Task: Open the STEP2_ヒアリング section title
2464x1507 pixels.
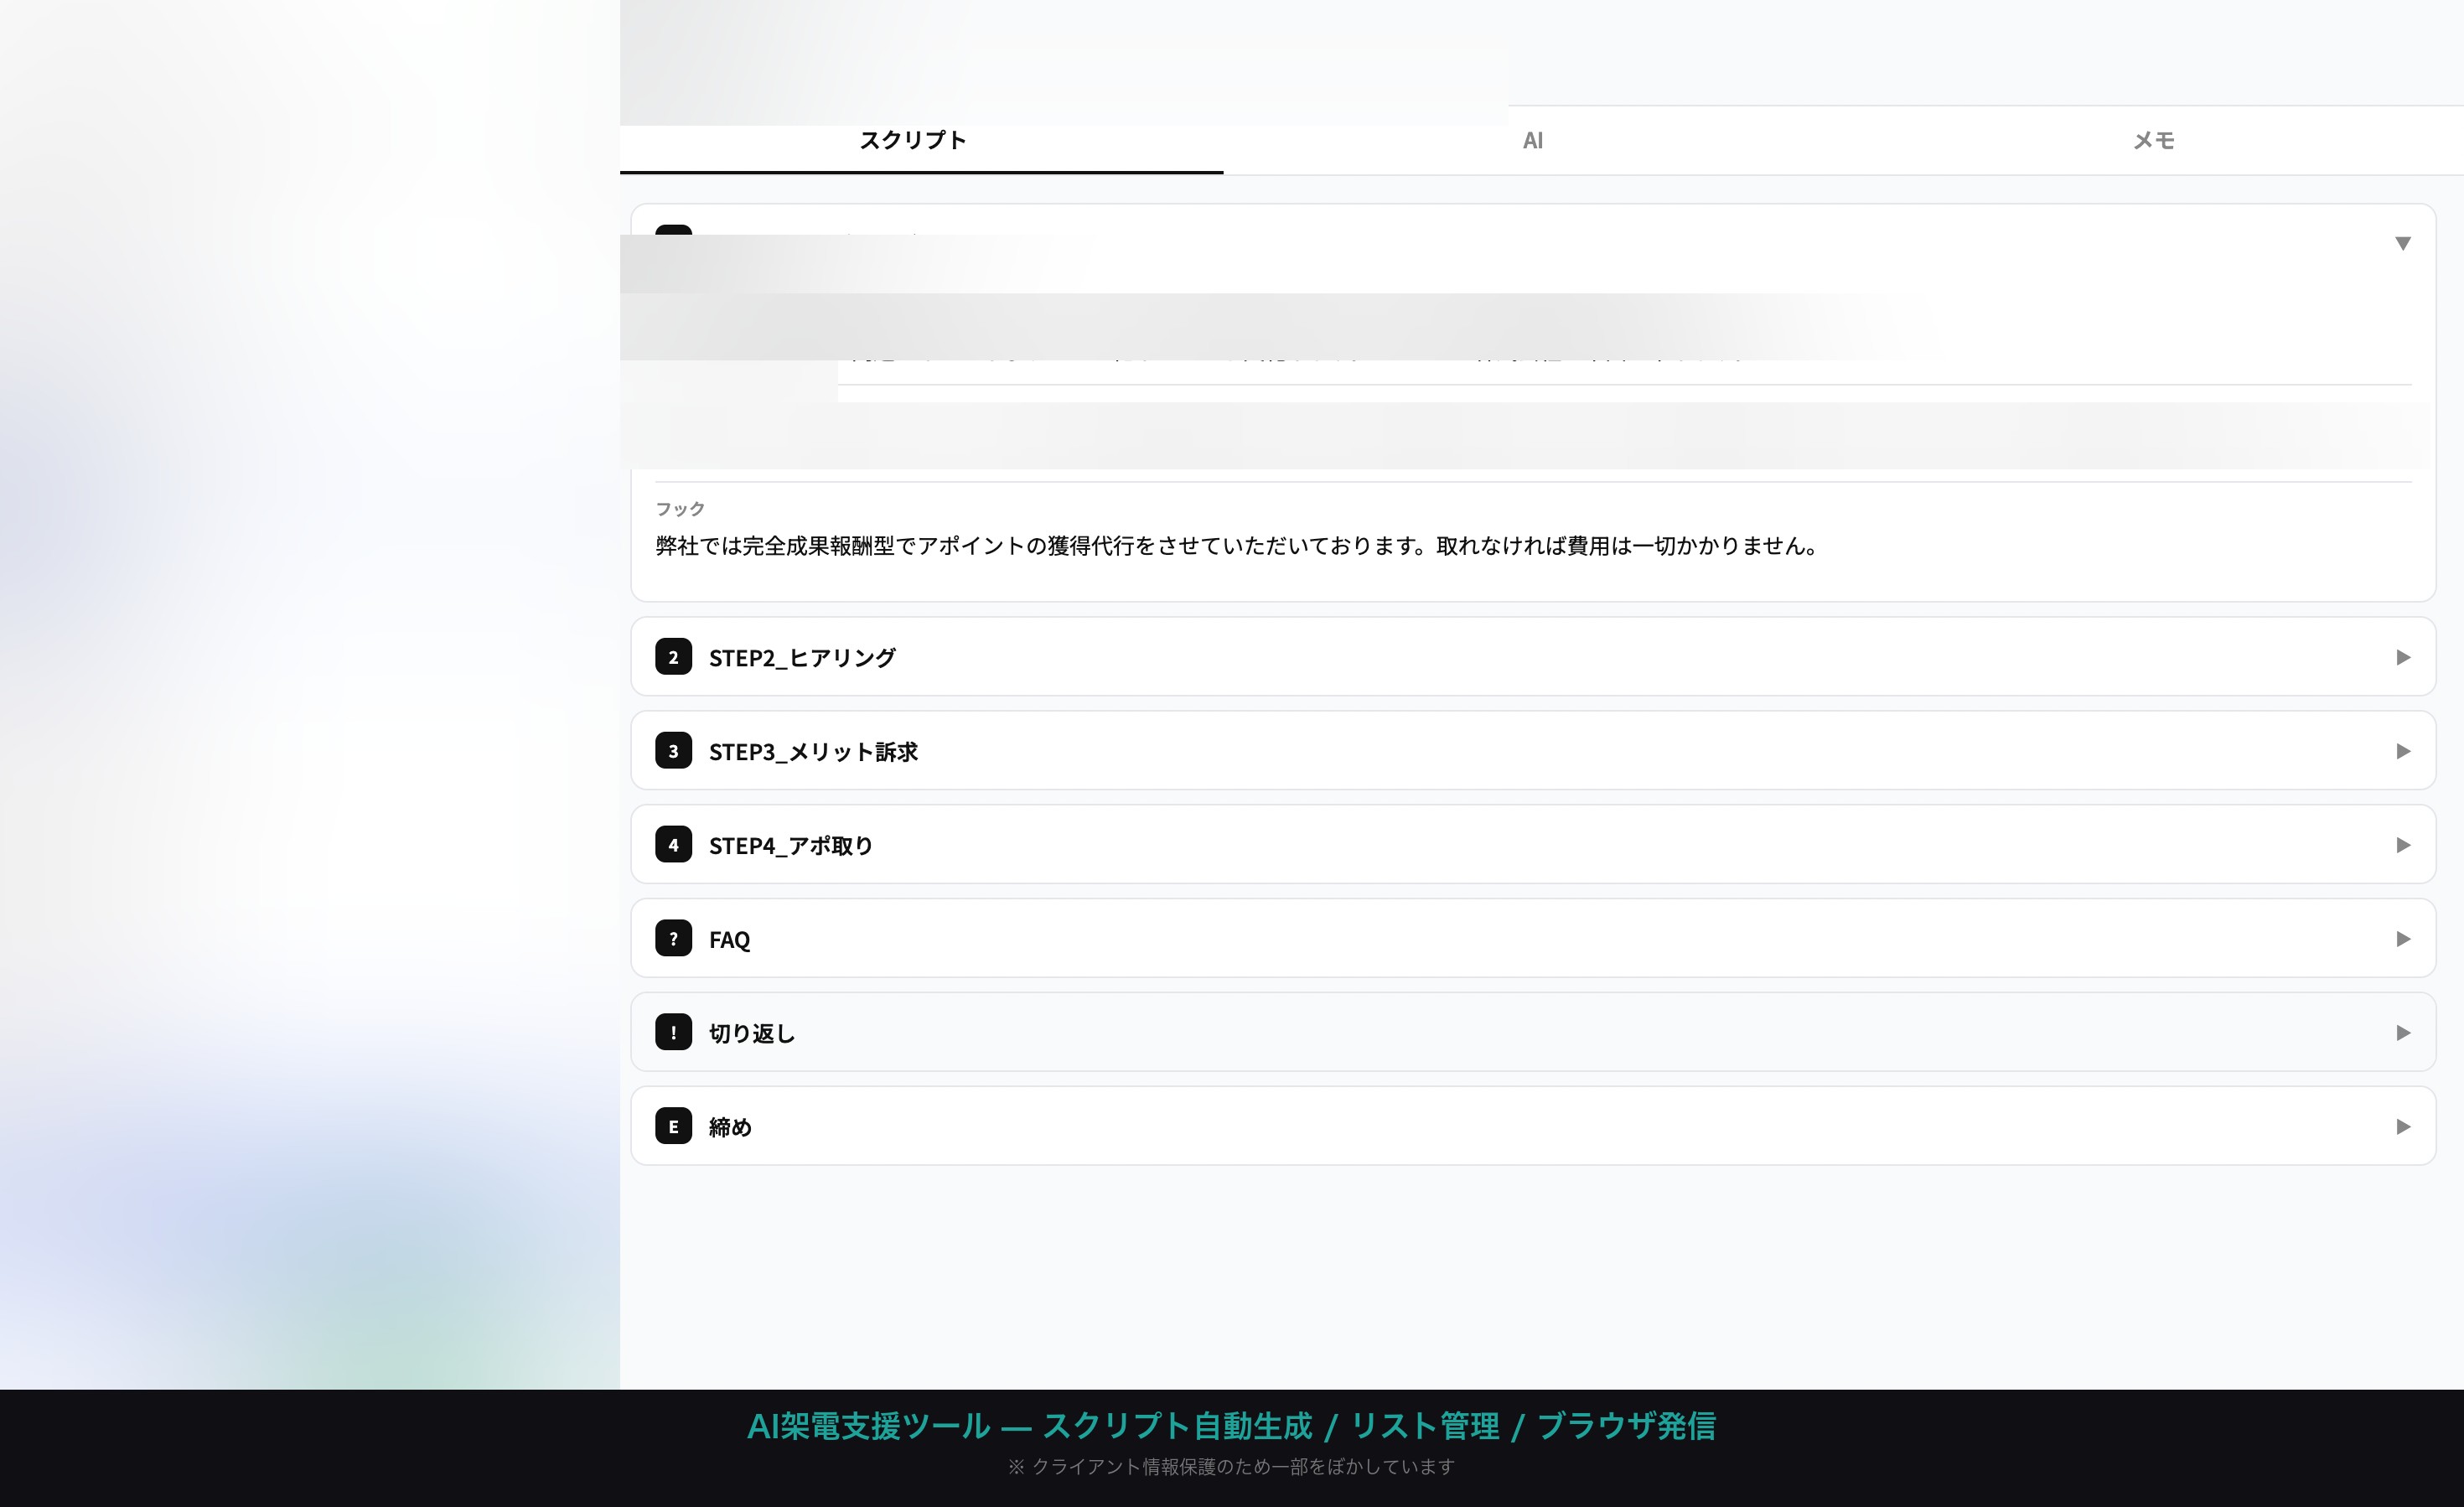Action: (x=802, y=658)
